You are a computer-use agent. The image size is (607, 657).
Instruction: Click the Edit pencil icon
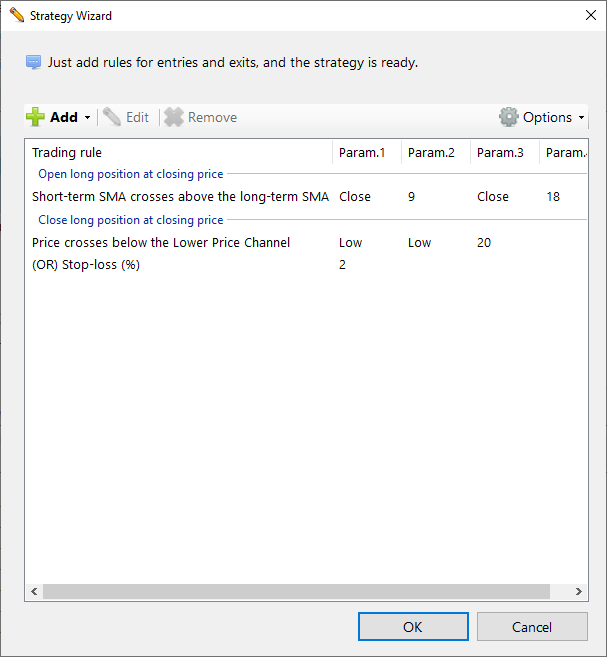coord(111,117)
